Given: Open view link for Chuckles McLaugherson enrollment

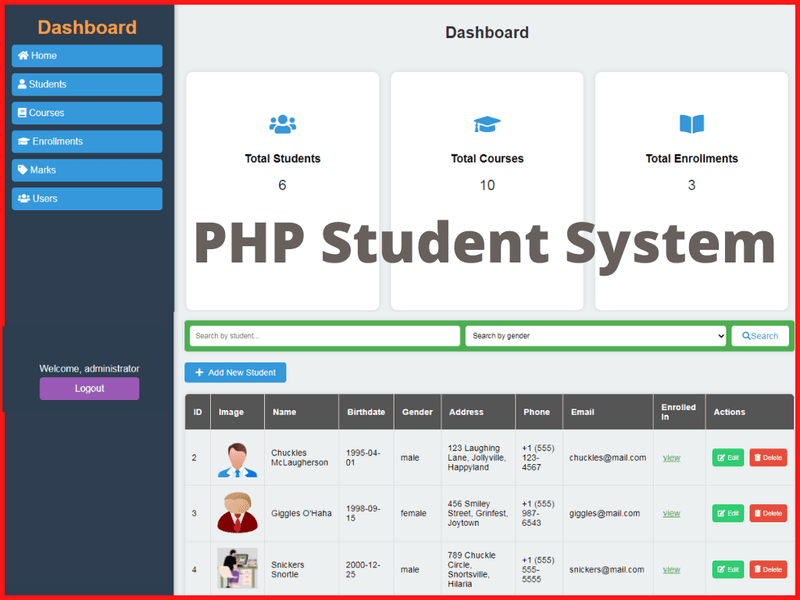Looking at the screenshot, I should [x=671, y=457].
